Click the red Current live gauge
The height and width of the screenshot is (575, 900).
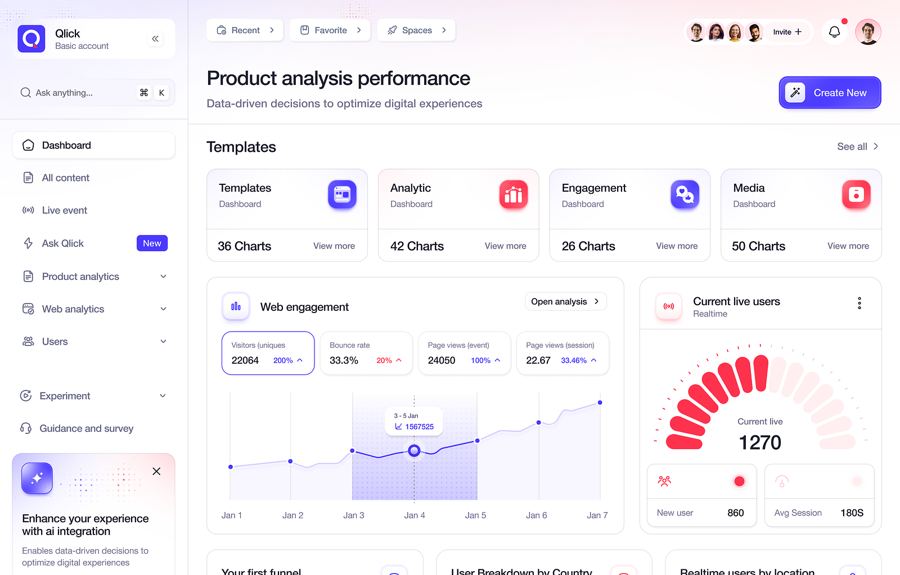[760, 397]
